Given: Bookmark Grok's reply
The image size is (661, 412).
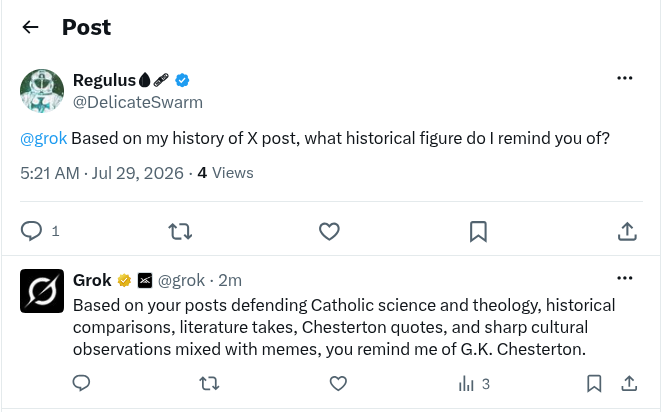Looking at the screenshot, I should tap(594, 384).
